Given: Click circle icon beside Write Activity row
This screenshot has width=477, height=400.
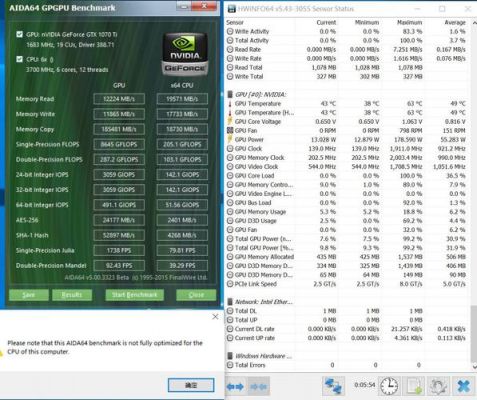Looking at the screenshot, I should tap(230, 31).
